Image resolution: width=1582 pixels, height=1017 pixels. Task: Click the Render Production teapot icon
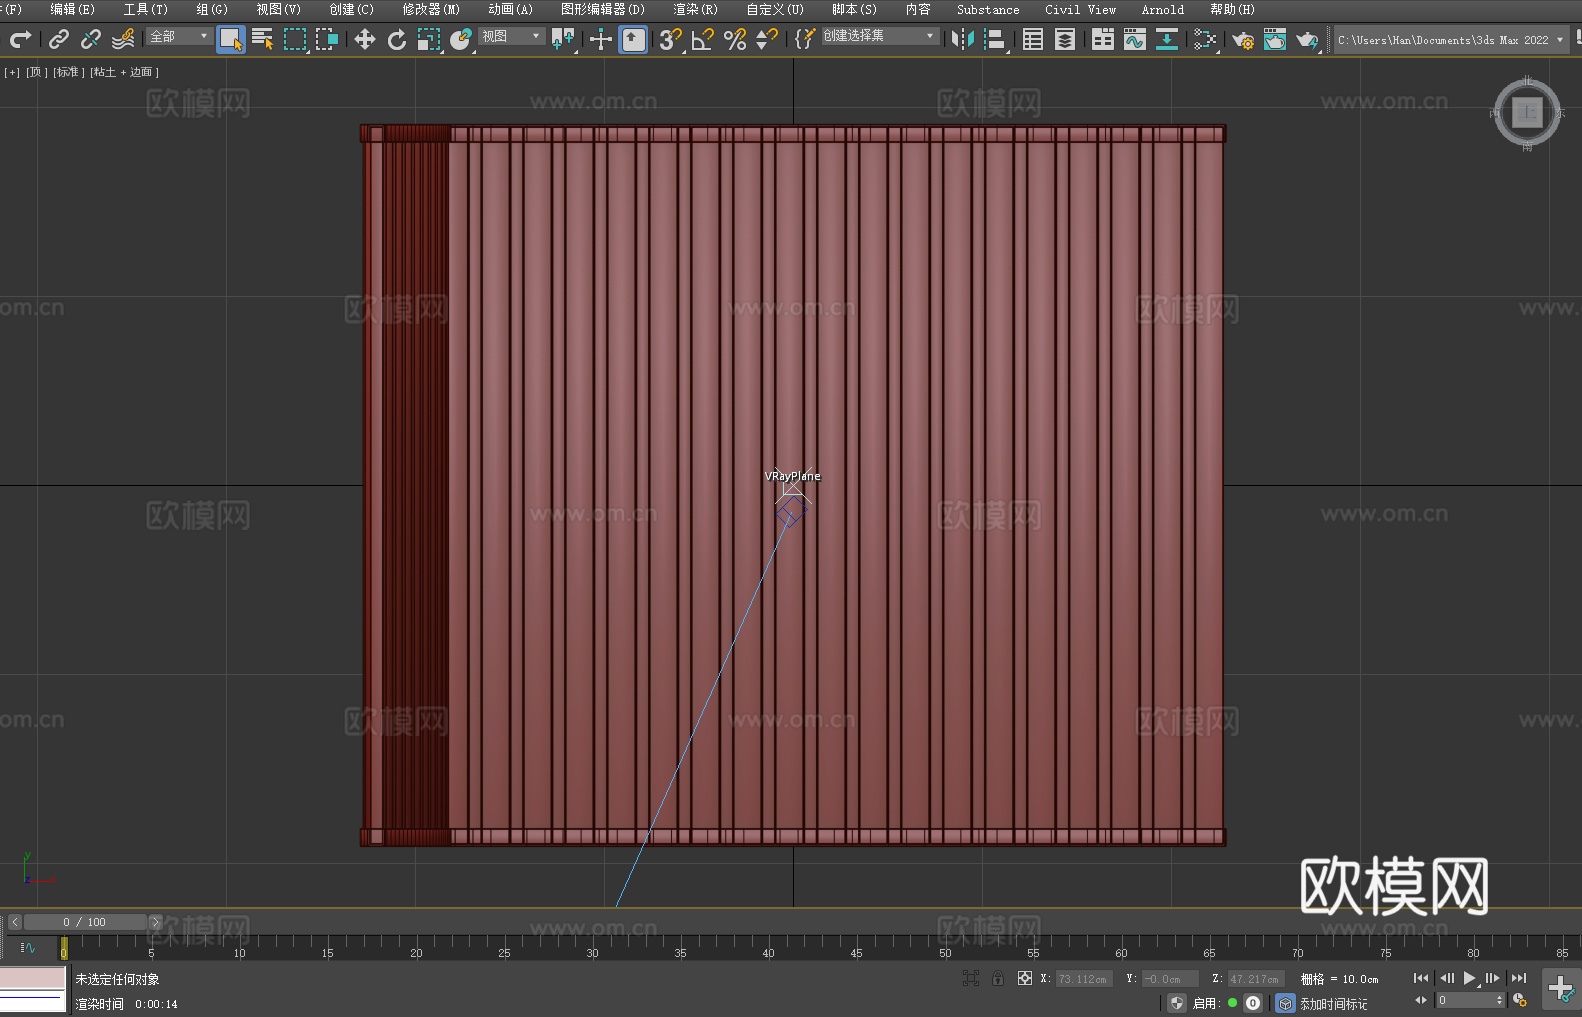(x=1307, y=39)
